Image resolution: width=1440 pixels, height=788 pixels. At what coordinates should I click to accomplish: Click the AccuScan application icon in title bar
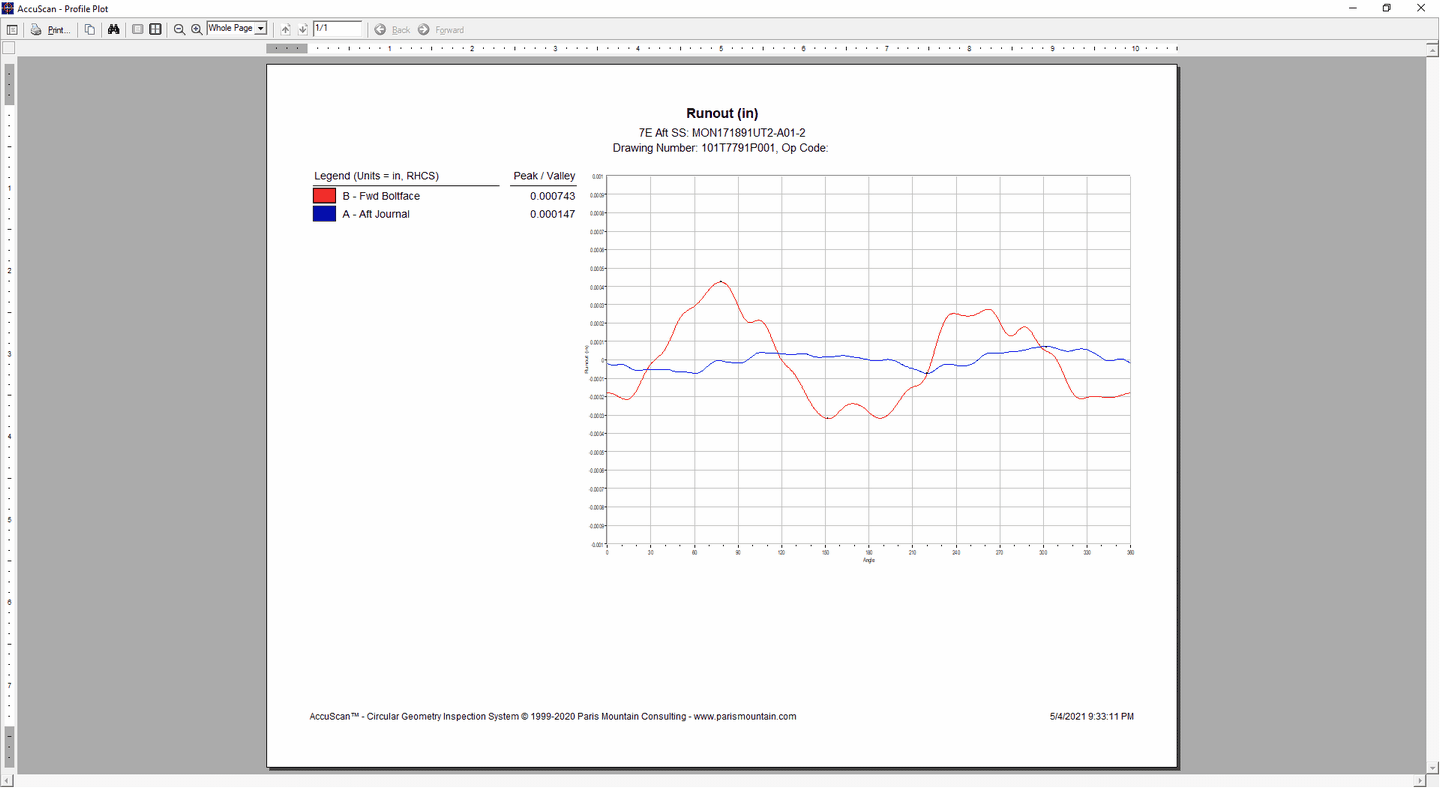click(8, 8)
